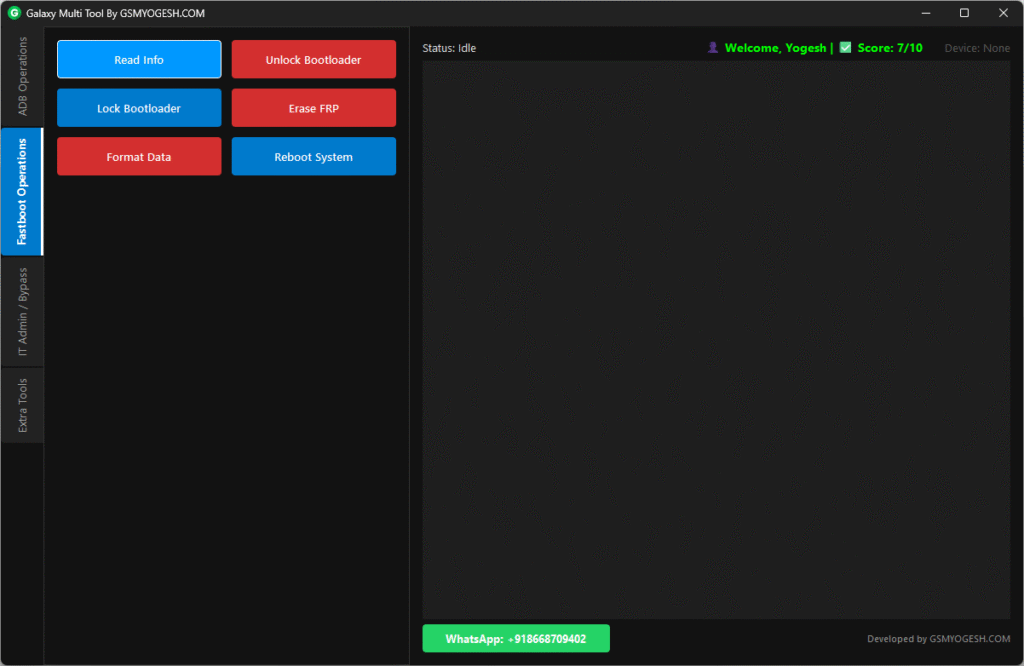The image size is (1024, 666).
Task: Click the Score: 7/10 label
Action: (x=890, y=48)
